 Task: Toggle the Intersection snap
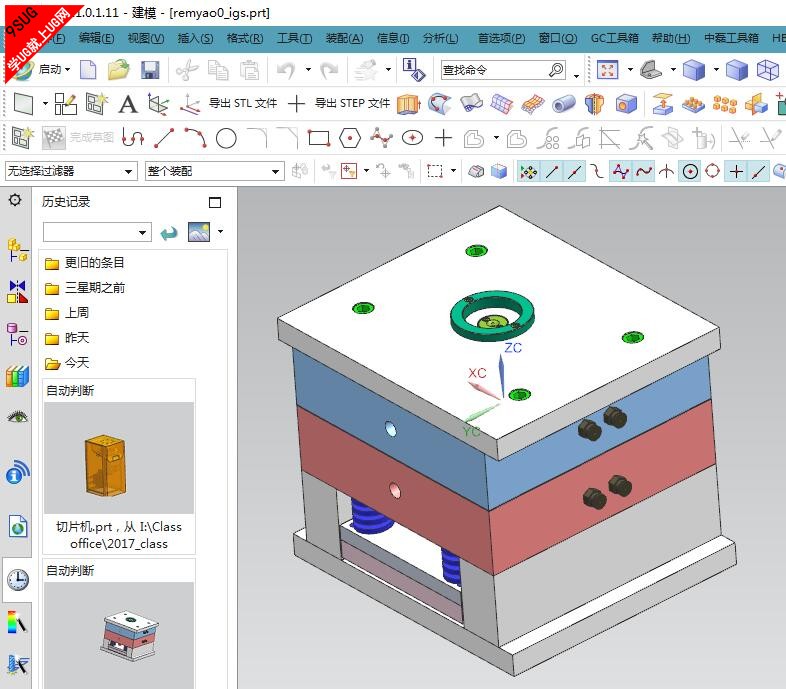click(666, 172)
